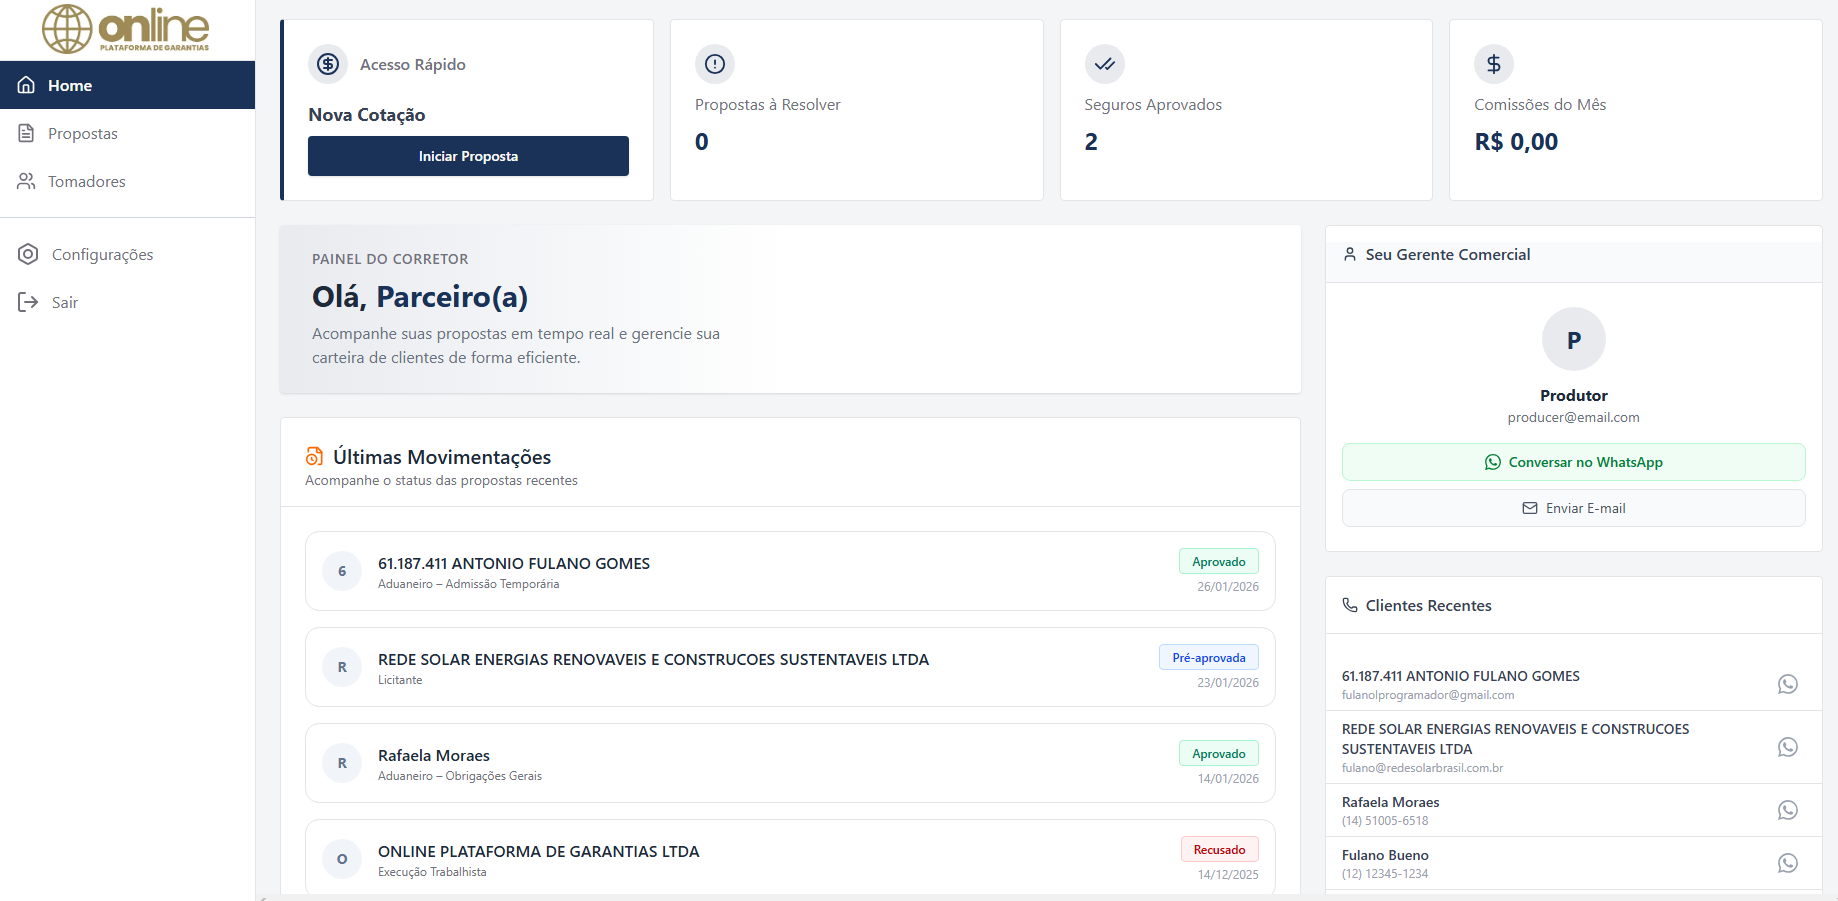The width and height of the screenshot is (1838, 901).
Task: Click the phone icon beside Clientes Recentes
Action: tap(1350, 605)
